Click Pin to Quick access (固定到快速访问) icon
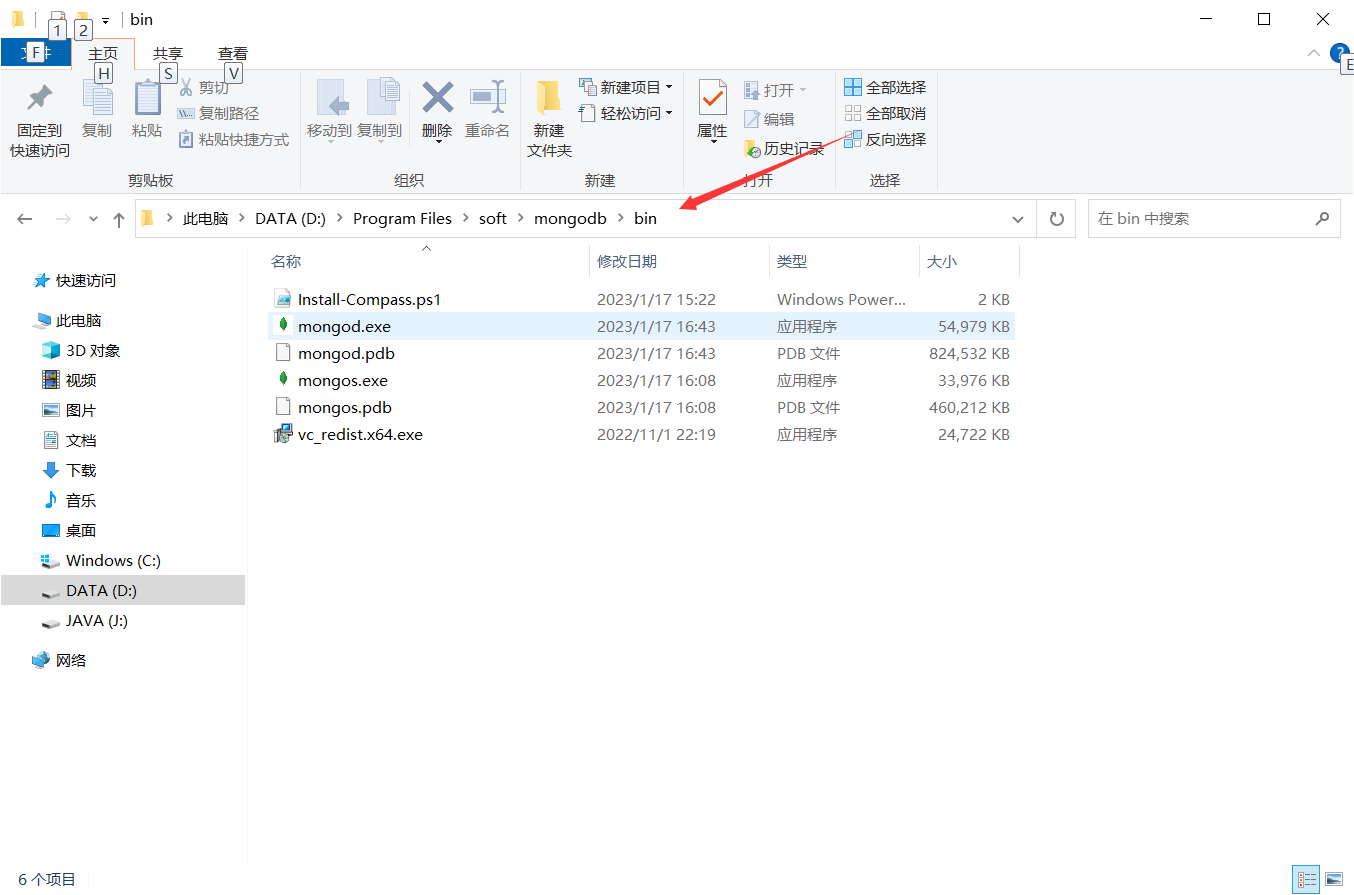This screenshot has height=895, width=1354. [40, 98]
